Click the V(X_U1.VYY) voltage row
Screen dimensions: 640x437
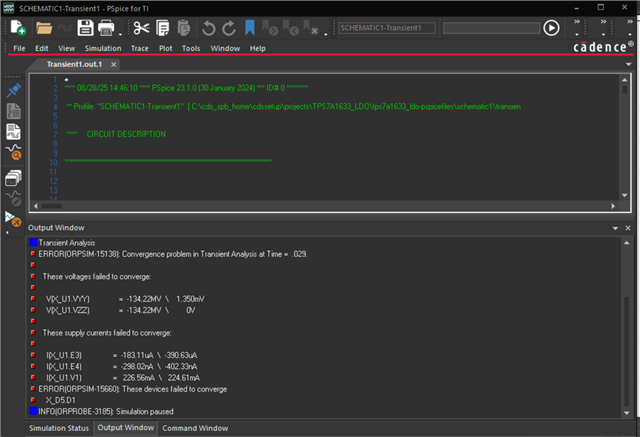[x=125, y=299]
